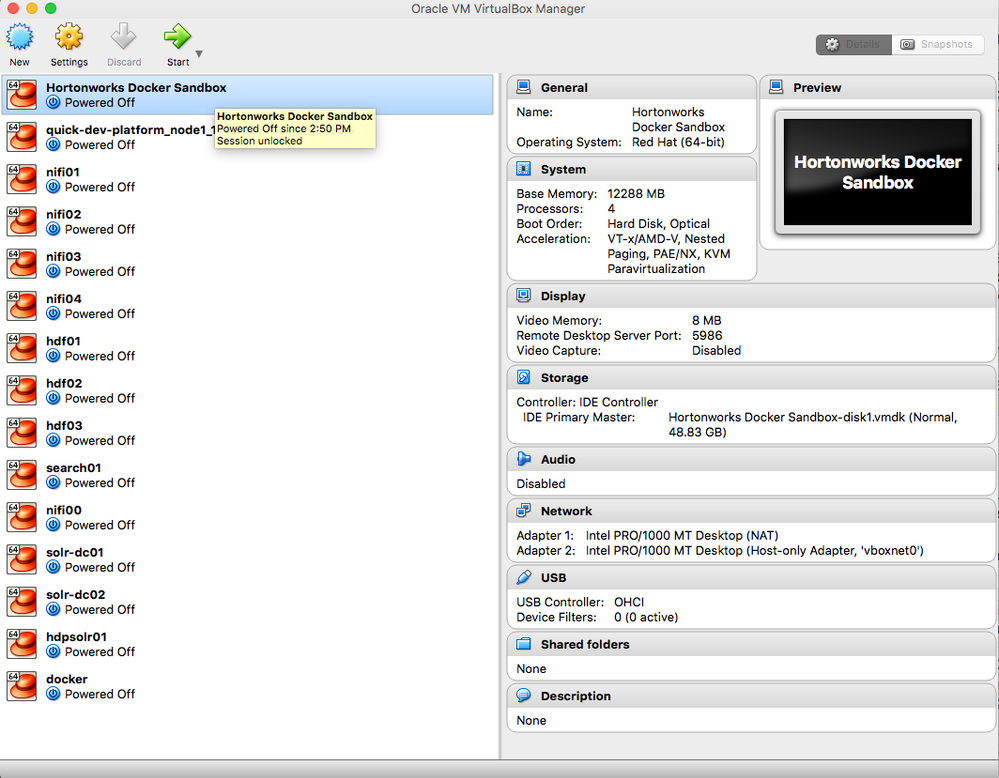999x778 pixels.
Task: Select the hdf03 virtual machine
Action: click(x=100, y=432)
